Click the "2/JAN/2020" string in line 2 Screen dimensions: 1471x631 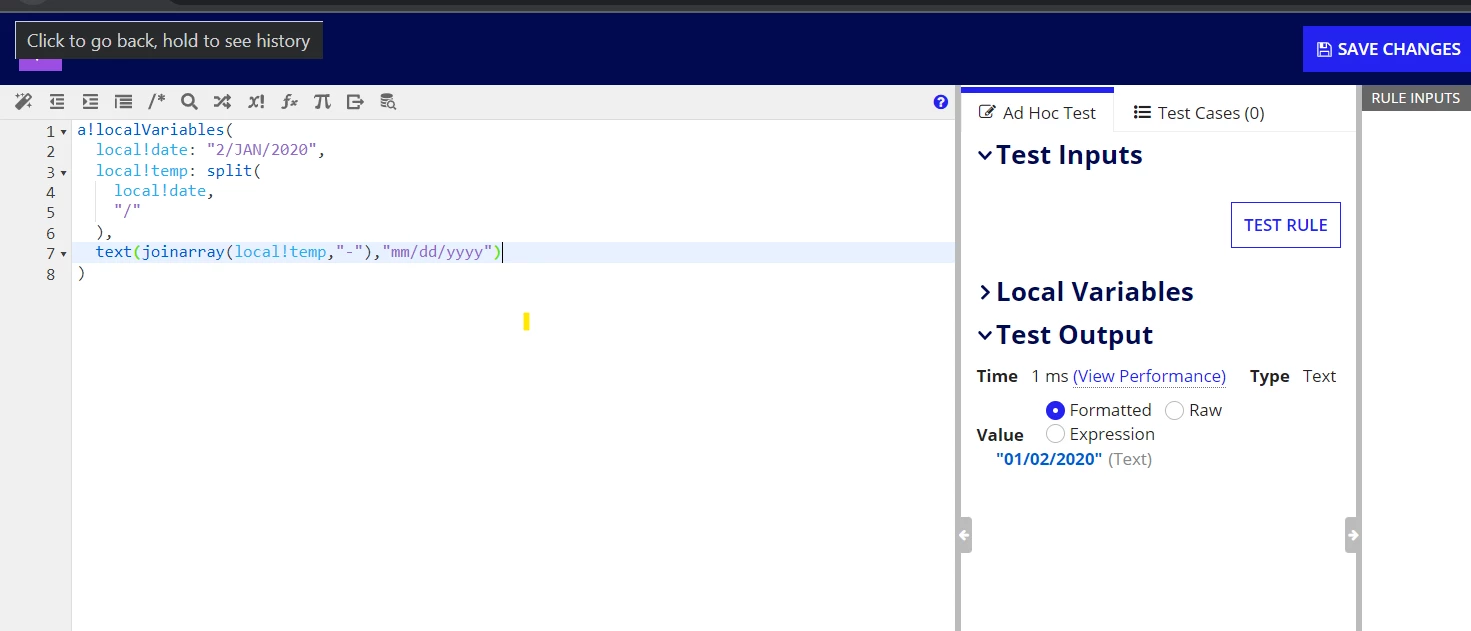pyautogui.click(x=262, y=150)
